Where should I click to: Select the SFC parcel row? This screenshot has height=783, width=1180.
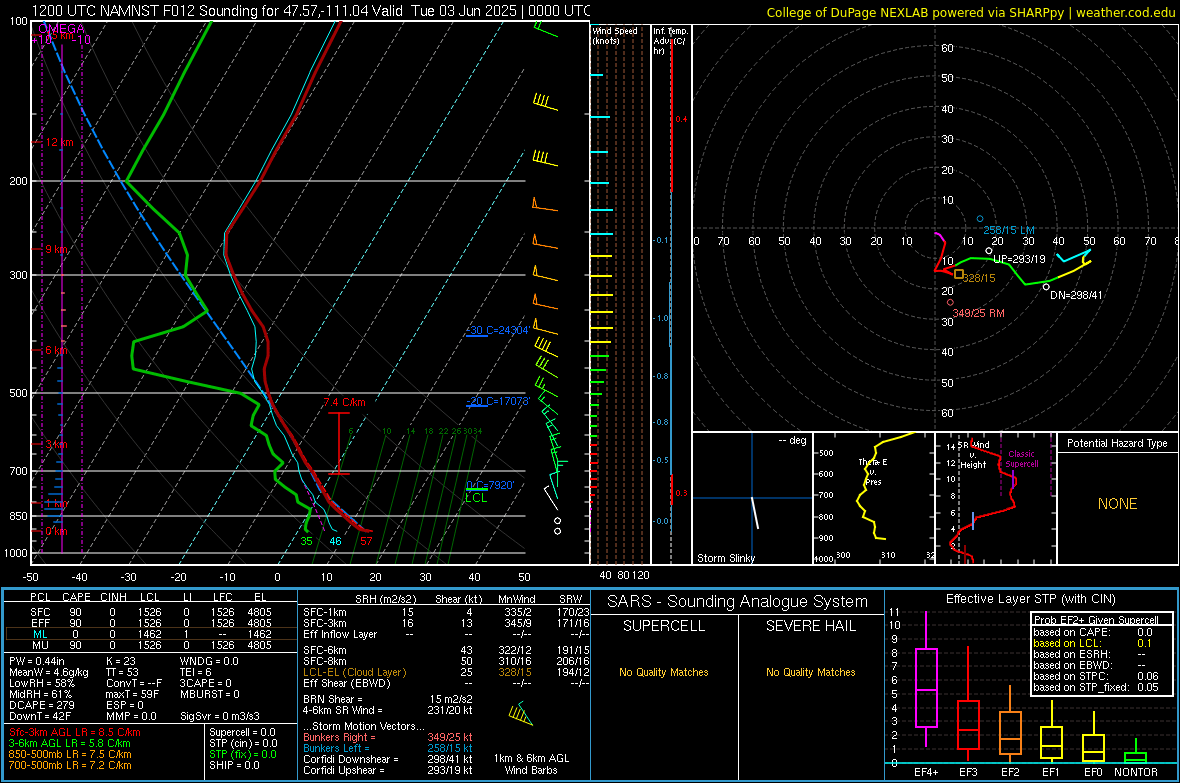coord(151,612)
